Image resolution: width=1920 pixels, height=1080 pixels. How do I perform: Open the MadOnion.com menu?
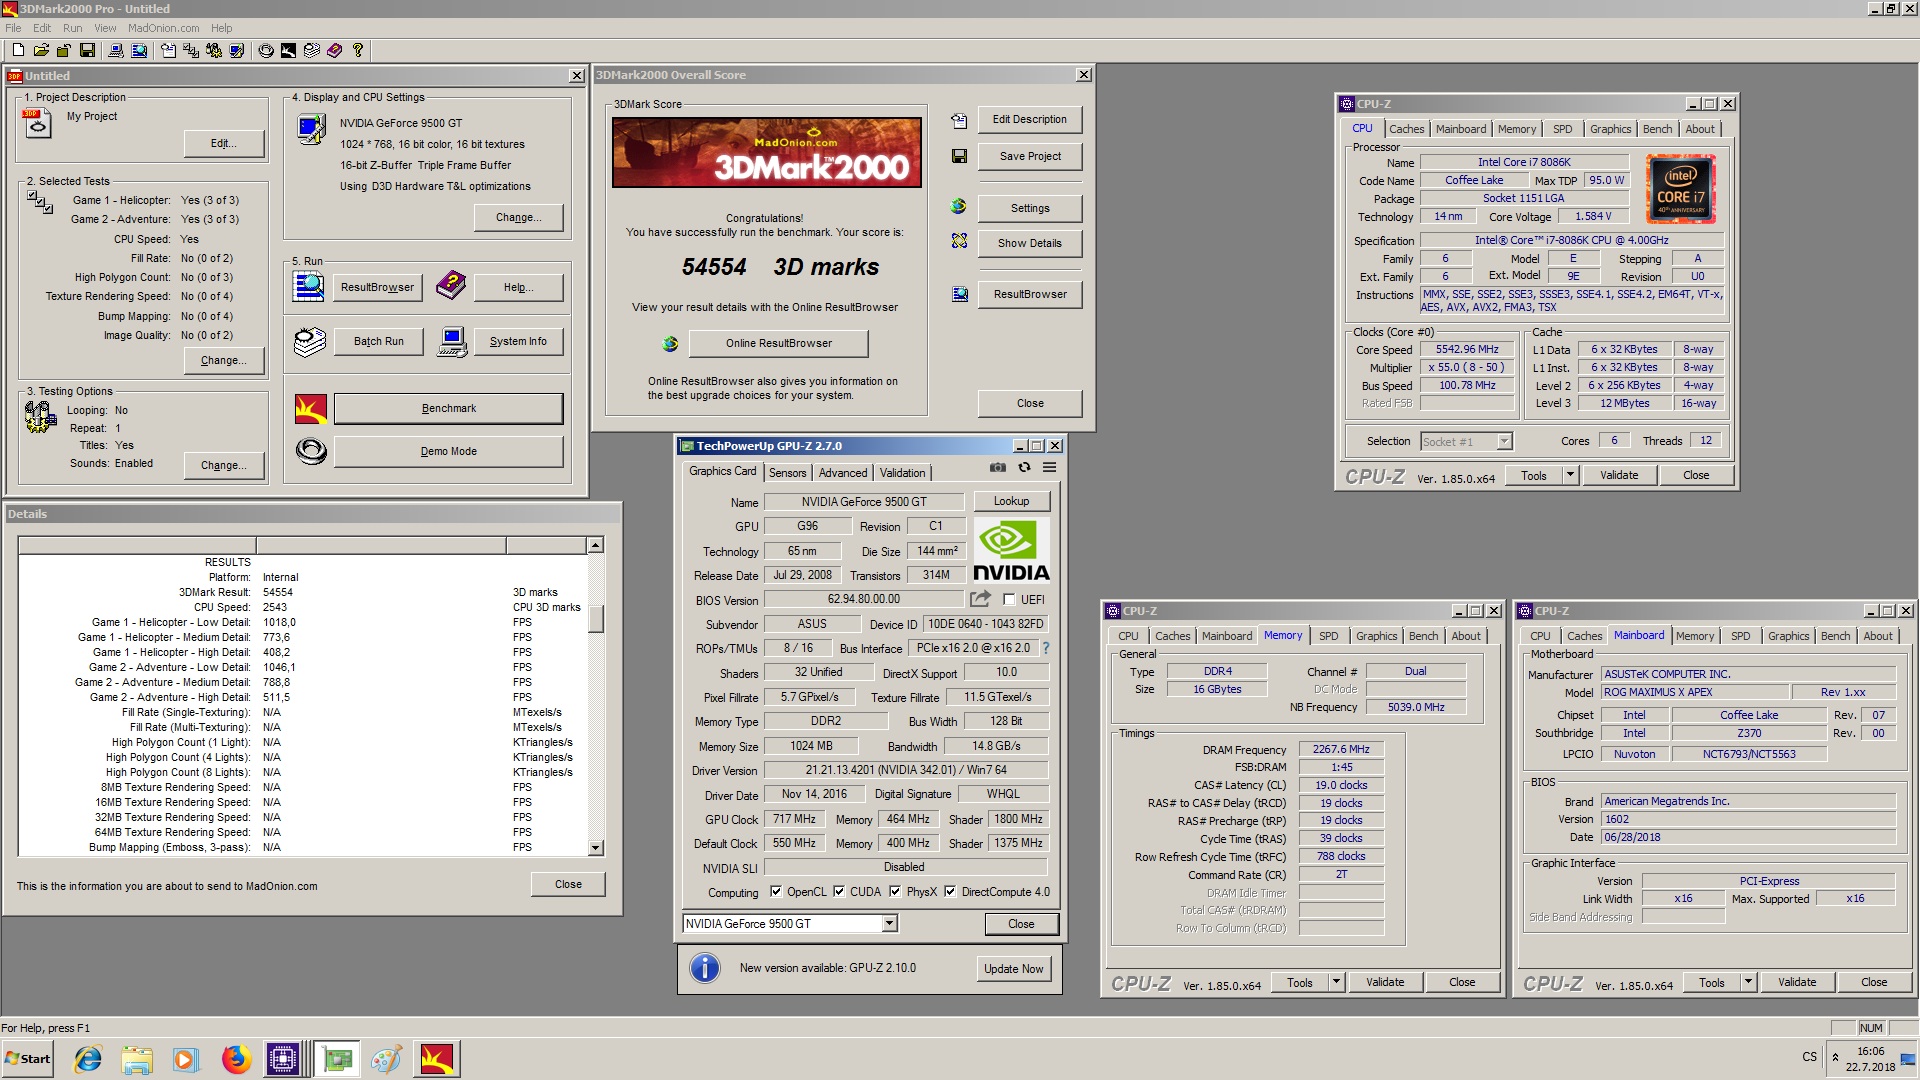point(163,28)
